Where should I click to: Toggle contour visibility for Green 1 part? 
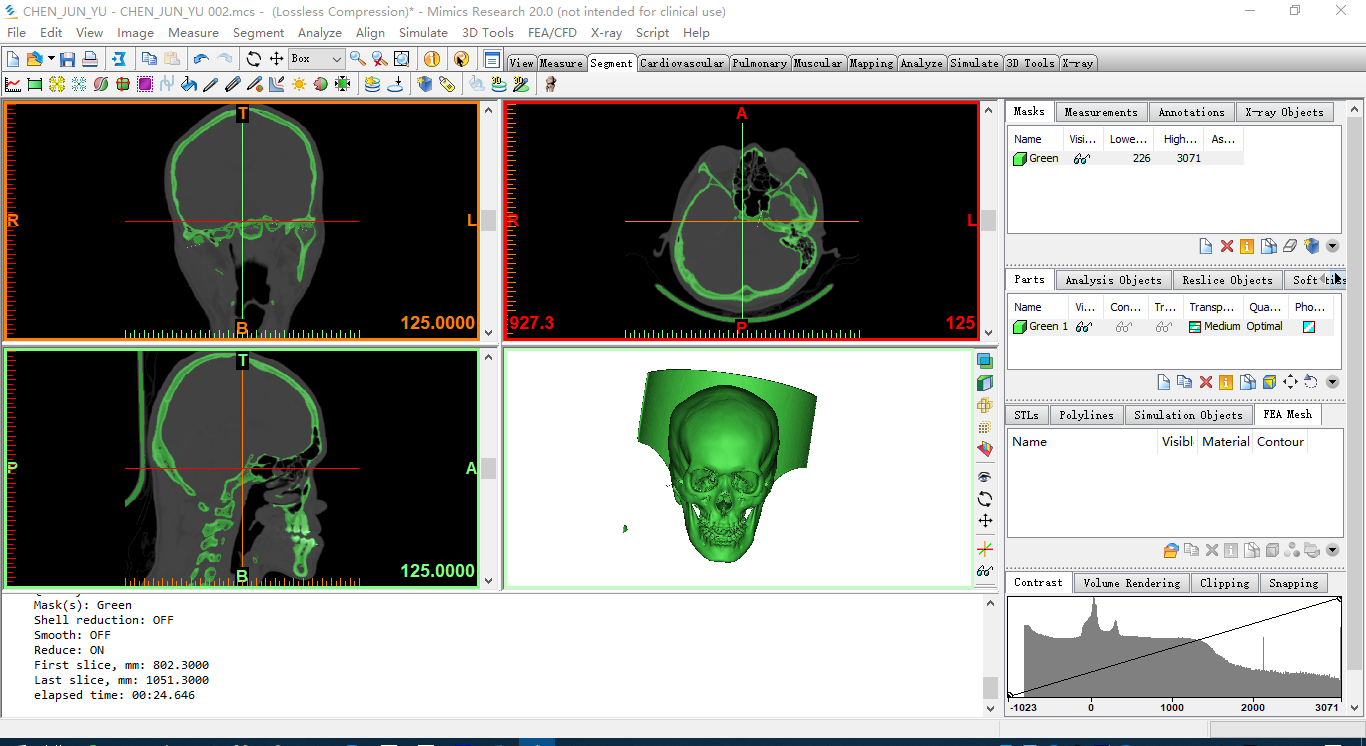[x=1124, y=326]
